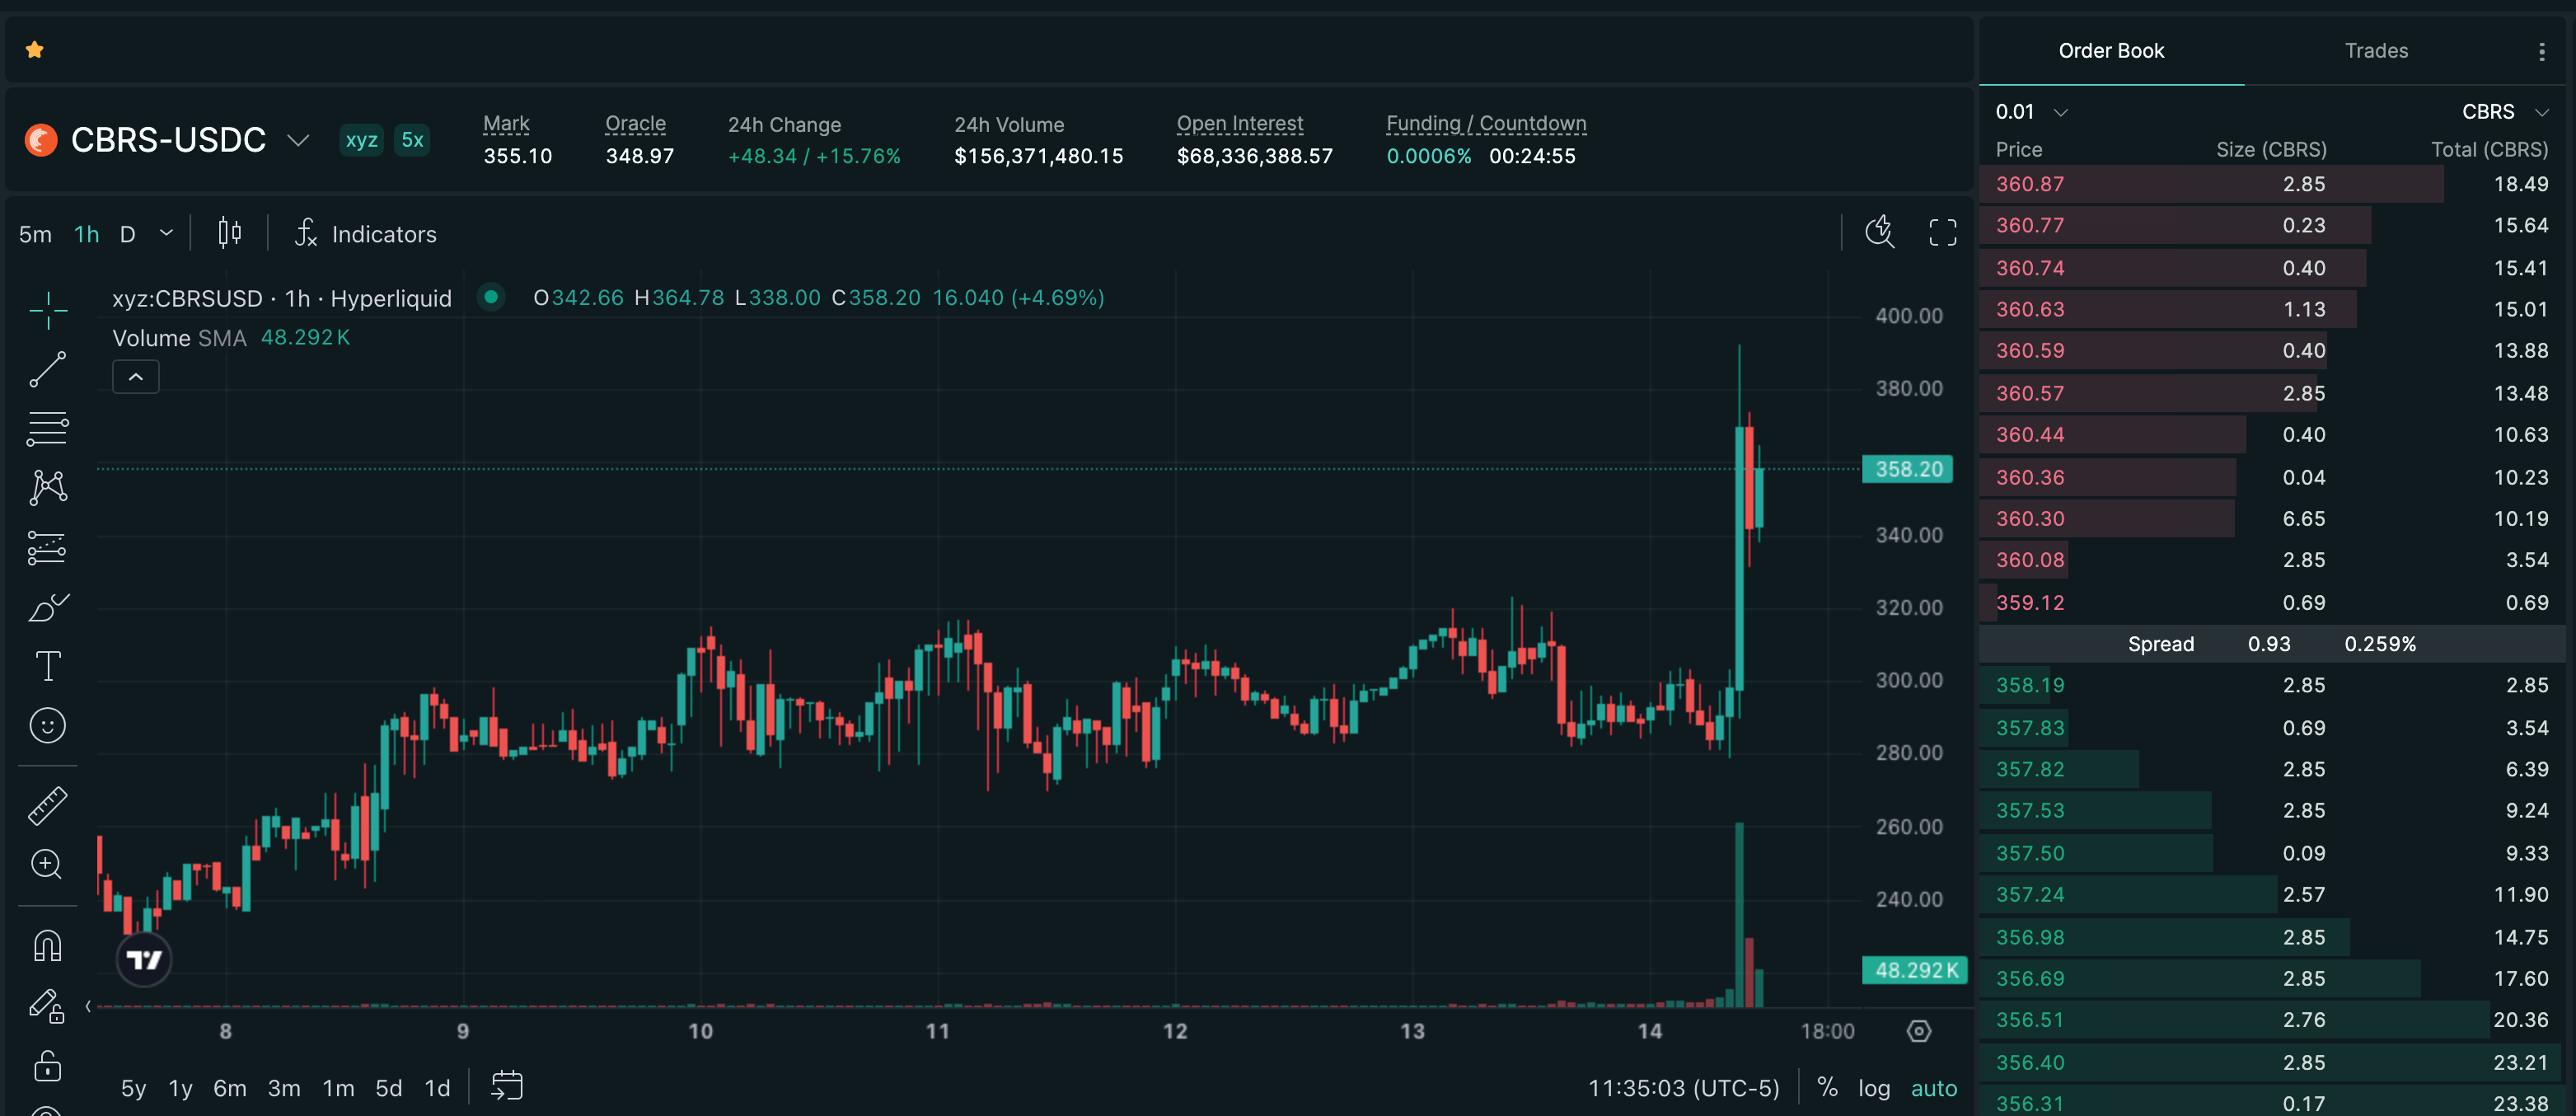This screenshot has width=2576, height=1116.
Task: Toggle magnet mode for drawings
Action: pos(47,945)
